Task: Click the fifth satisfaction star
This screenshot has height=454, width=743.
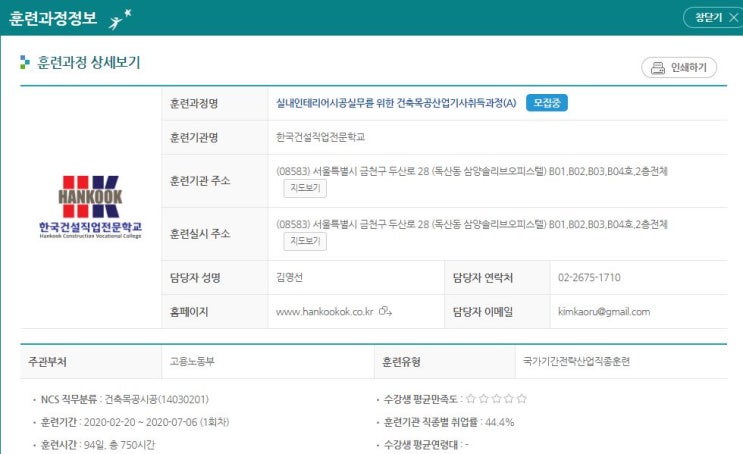Action: coord(522,399)
